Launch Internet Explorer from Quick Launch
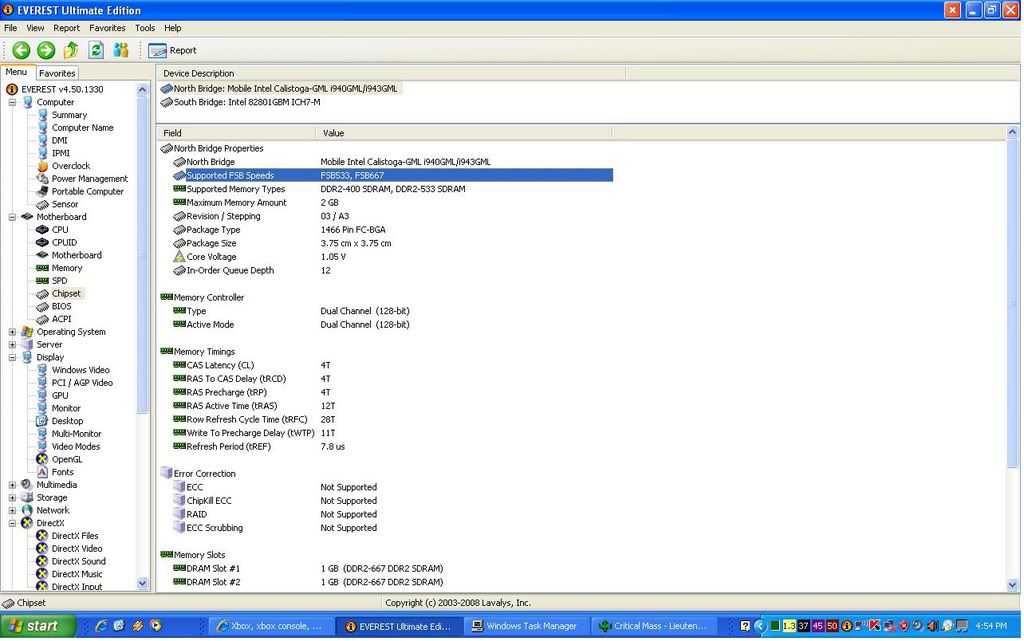This screenshot has width=1024, height=641. (101, 626)
